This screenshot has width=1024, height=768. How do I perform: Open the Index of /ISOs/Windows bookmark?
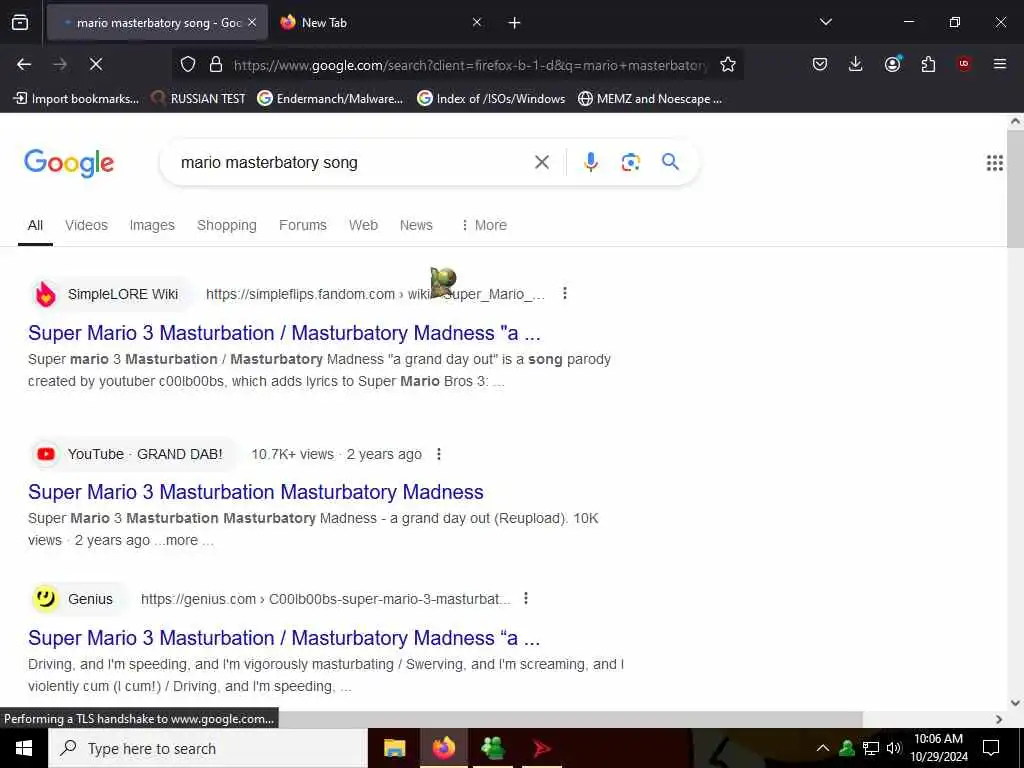click(x=491, y=99)
